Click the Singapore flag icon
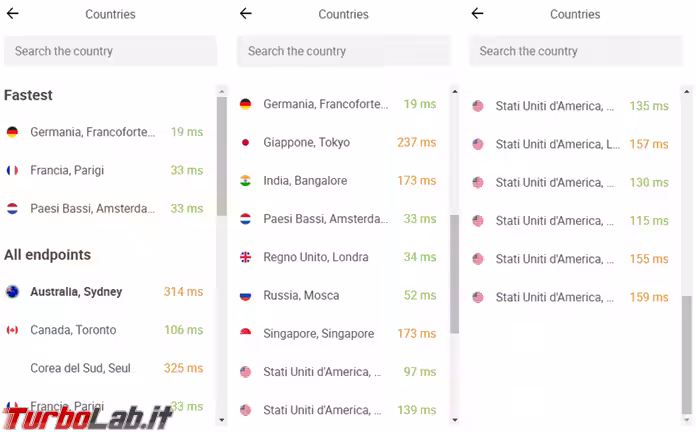Image resolution: width=696 pixels, height=432 pixels. (245, 334)
